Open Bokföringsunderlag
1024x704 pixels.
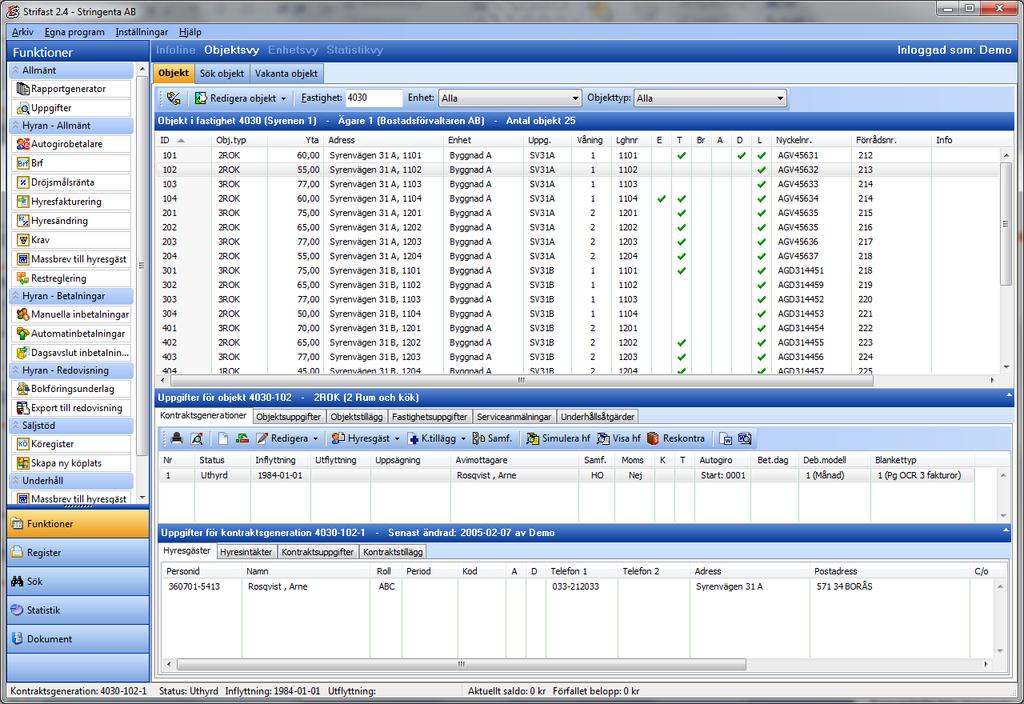click(x=71, y=389)
